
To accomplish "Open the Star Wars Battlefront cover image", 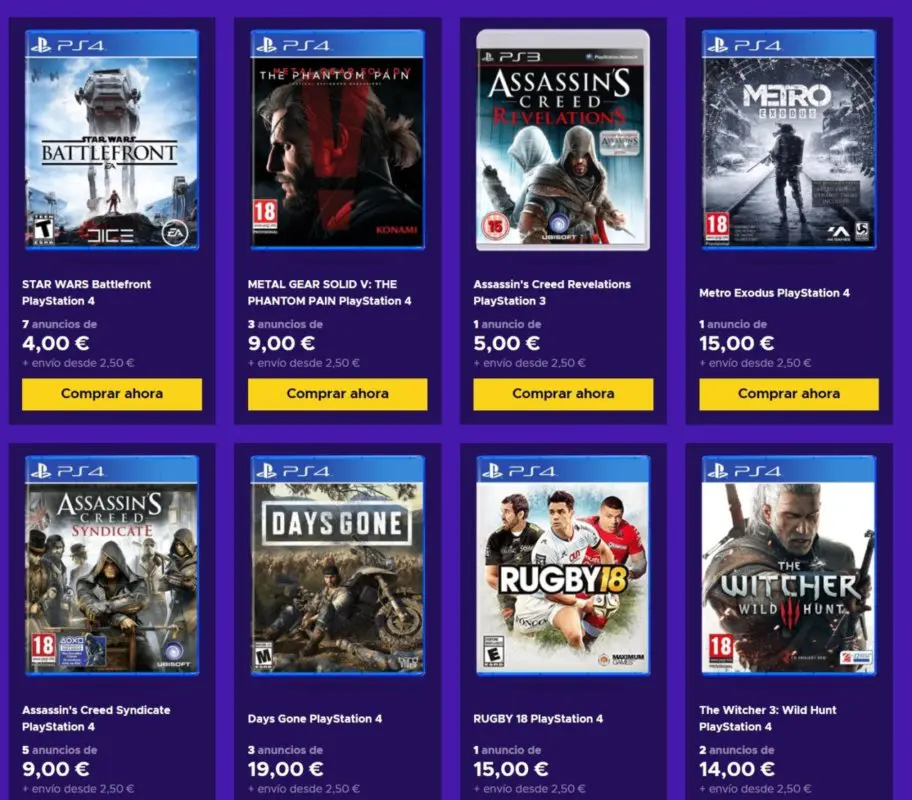I will tap(112, 140).
